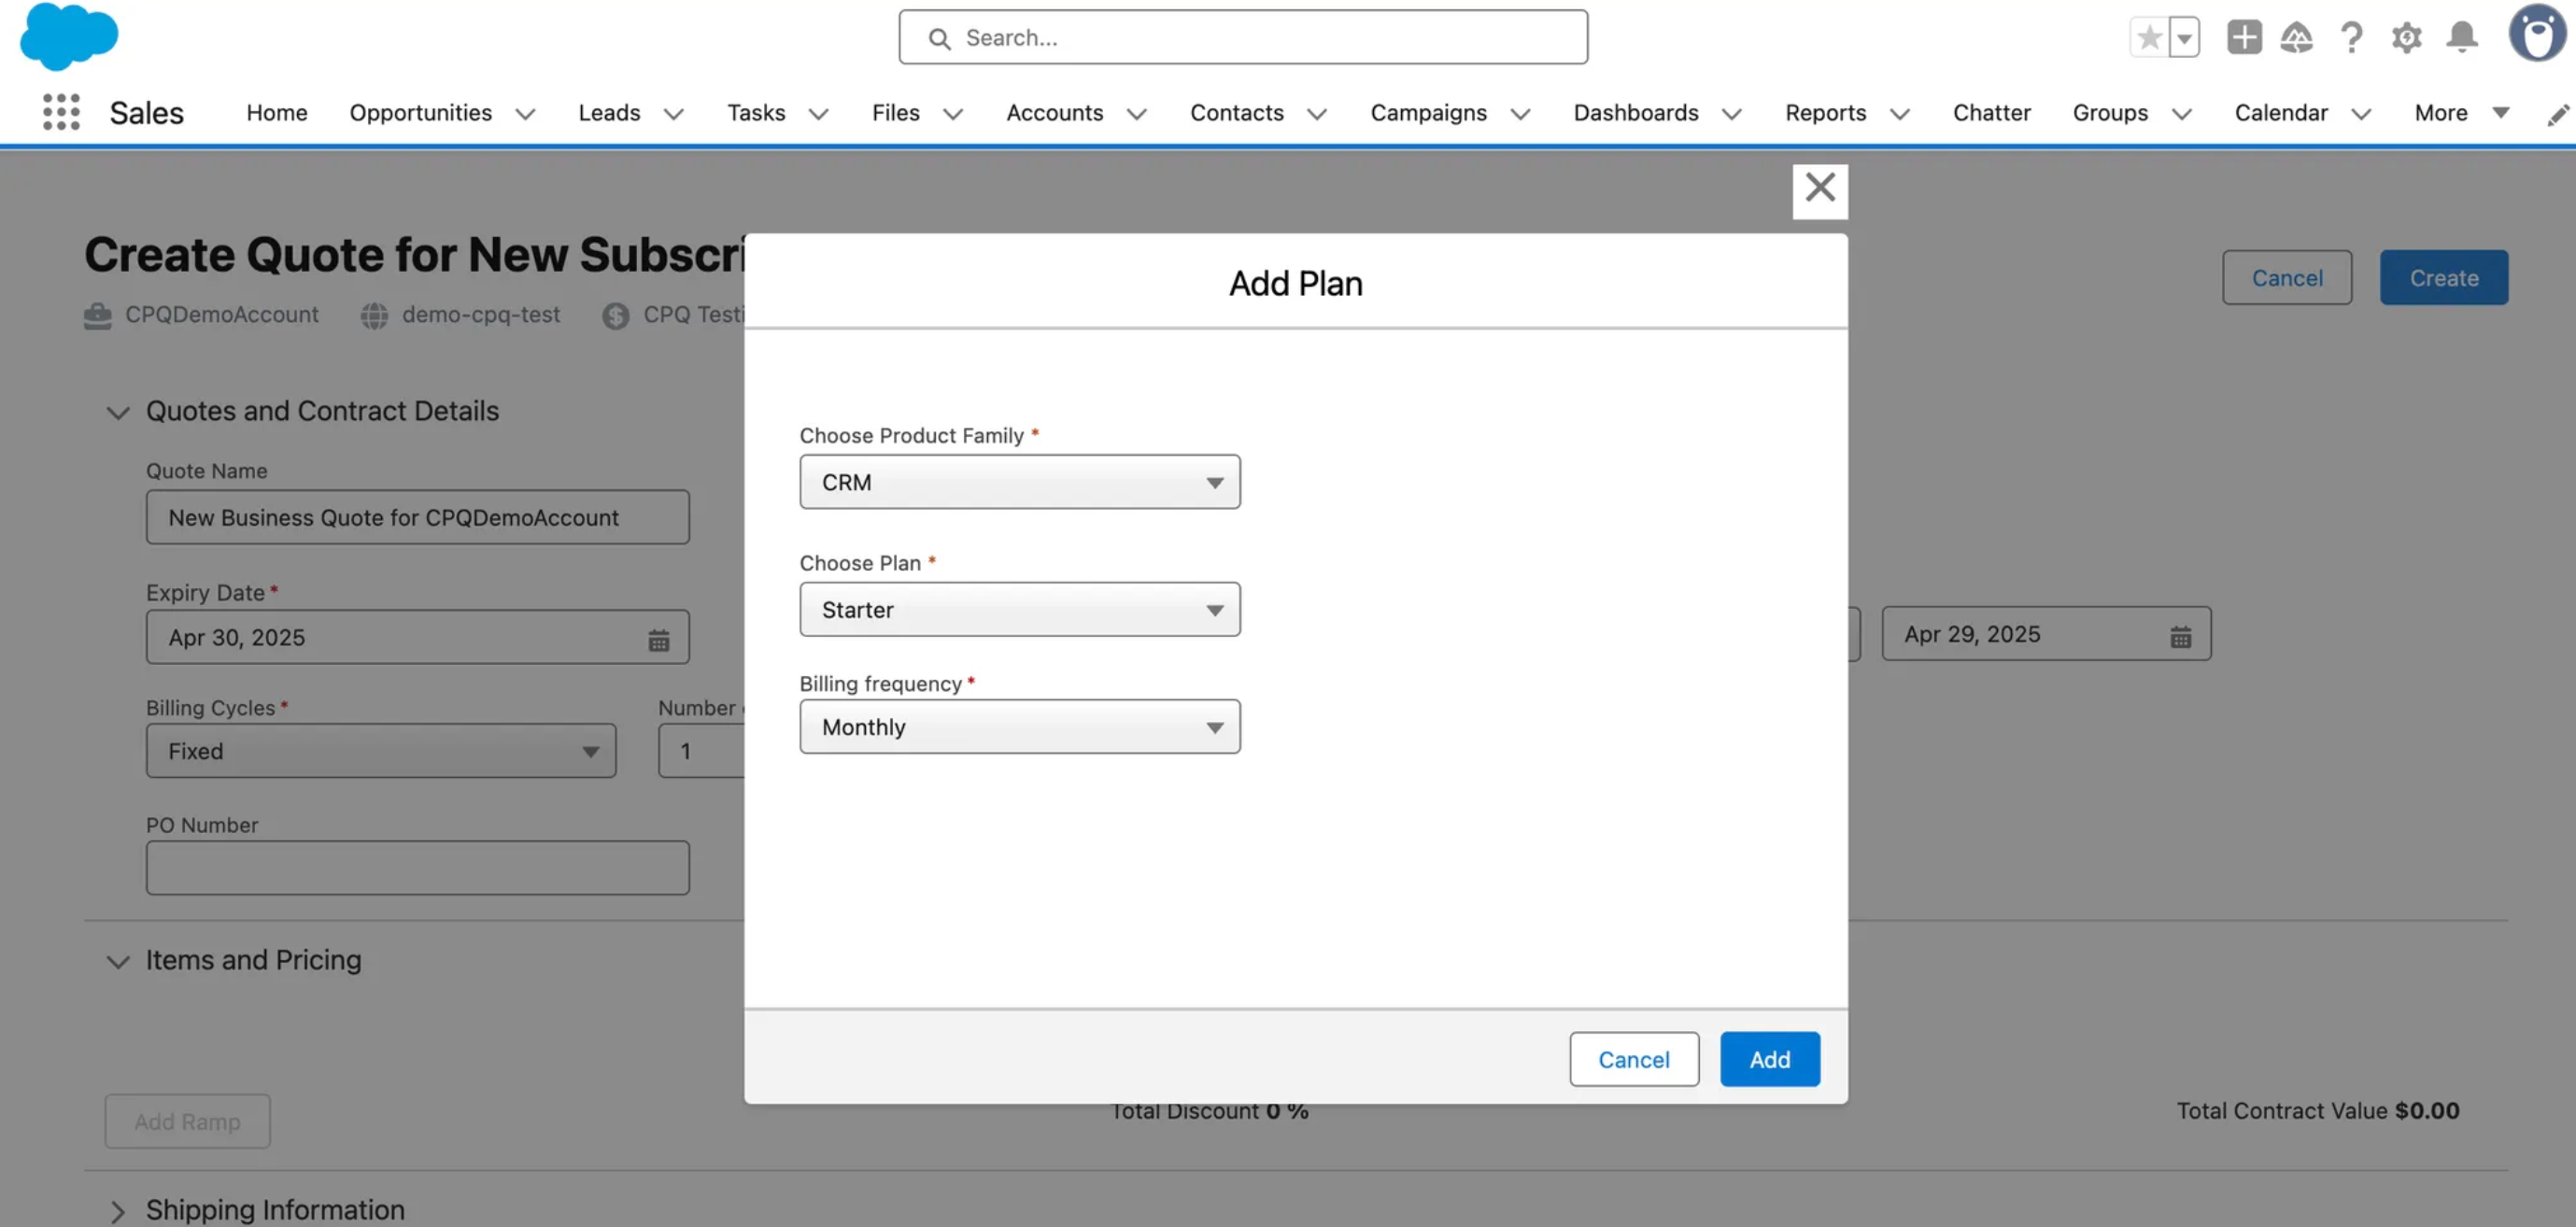Screen dimensions: 2576x1227
Task: Click the global Search bar
Action: coord(1243,37)
